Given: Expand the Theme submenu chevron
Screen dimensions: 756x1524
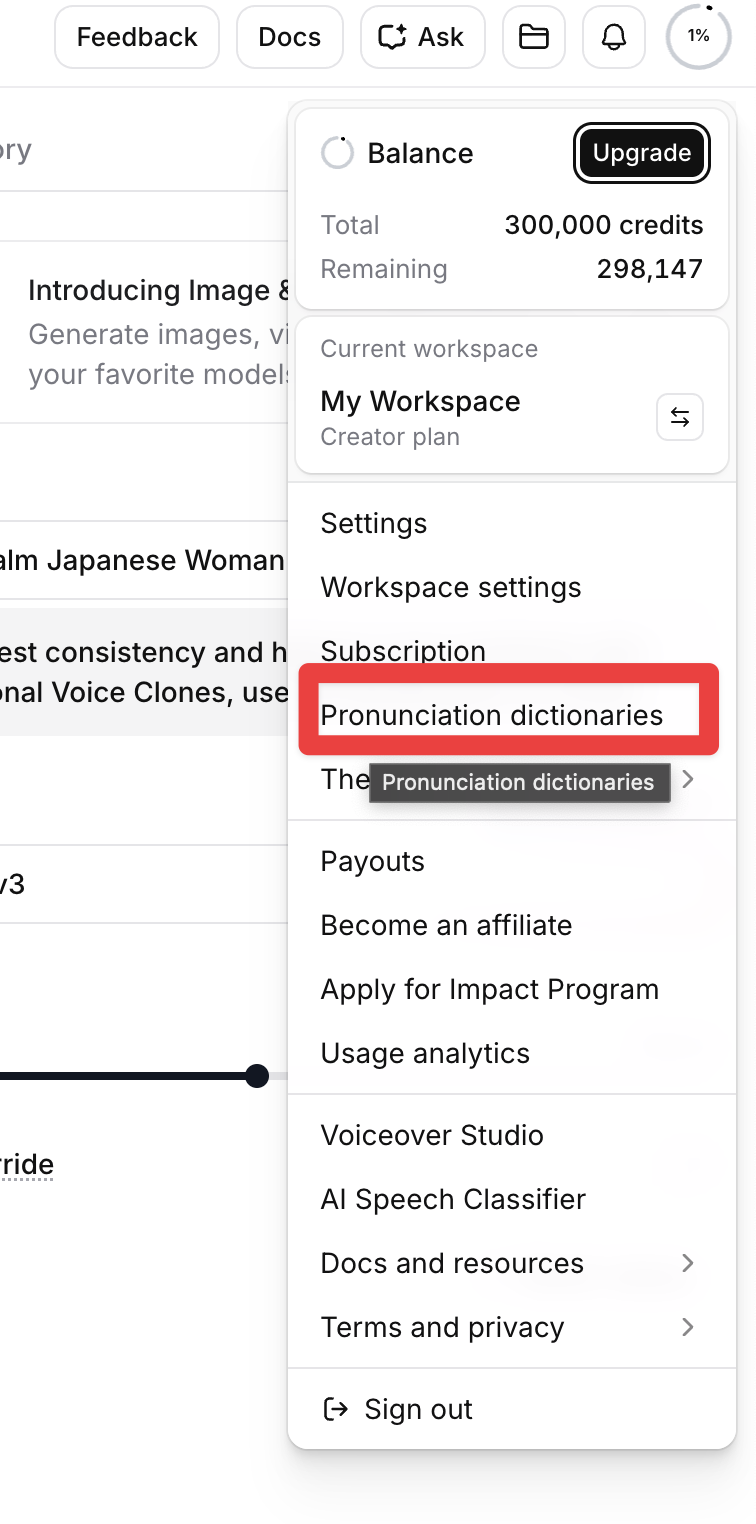Looking at the screenshot, I should pyautogui.click(x=688, y=779).
